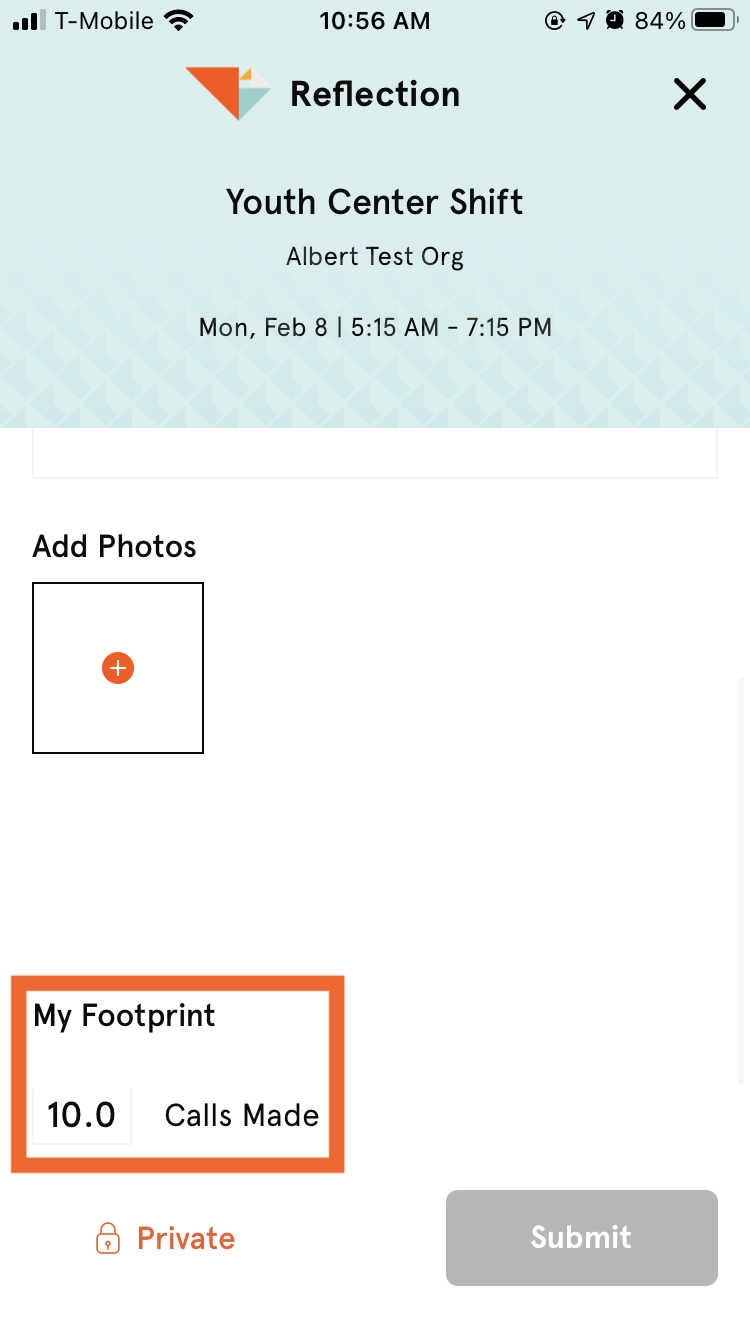This screenshot has height=1334, width=750.
Task: Tap the battery icon in status bar
Action: point(713,21)
